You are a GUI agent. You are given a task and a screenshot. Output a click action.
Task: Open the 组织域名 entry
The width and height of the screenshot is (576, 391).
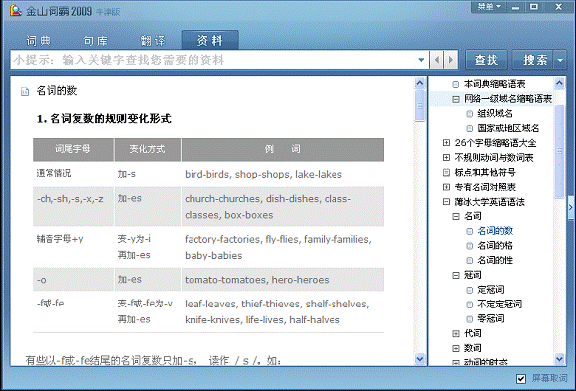(495, 114)
